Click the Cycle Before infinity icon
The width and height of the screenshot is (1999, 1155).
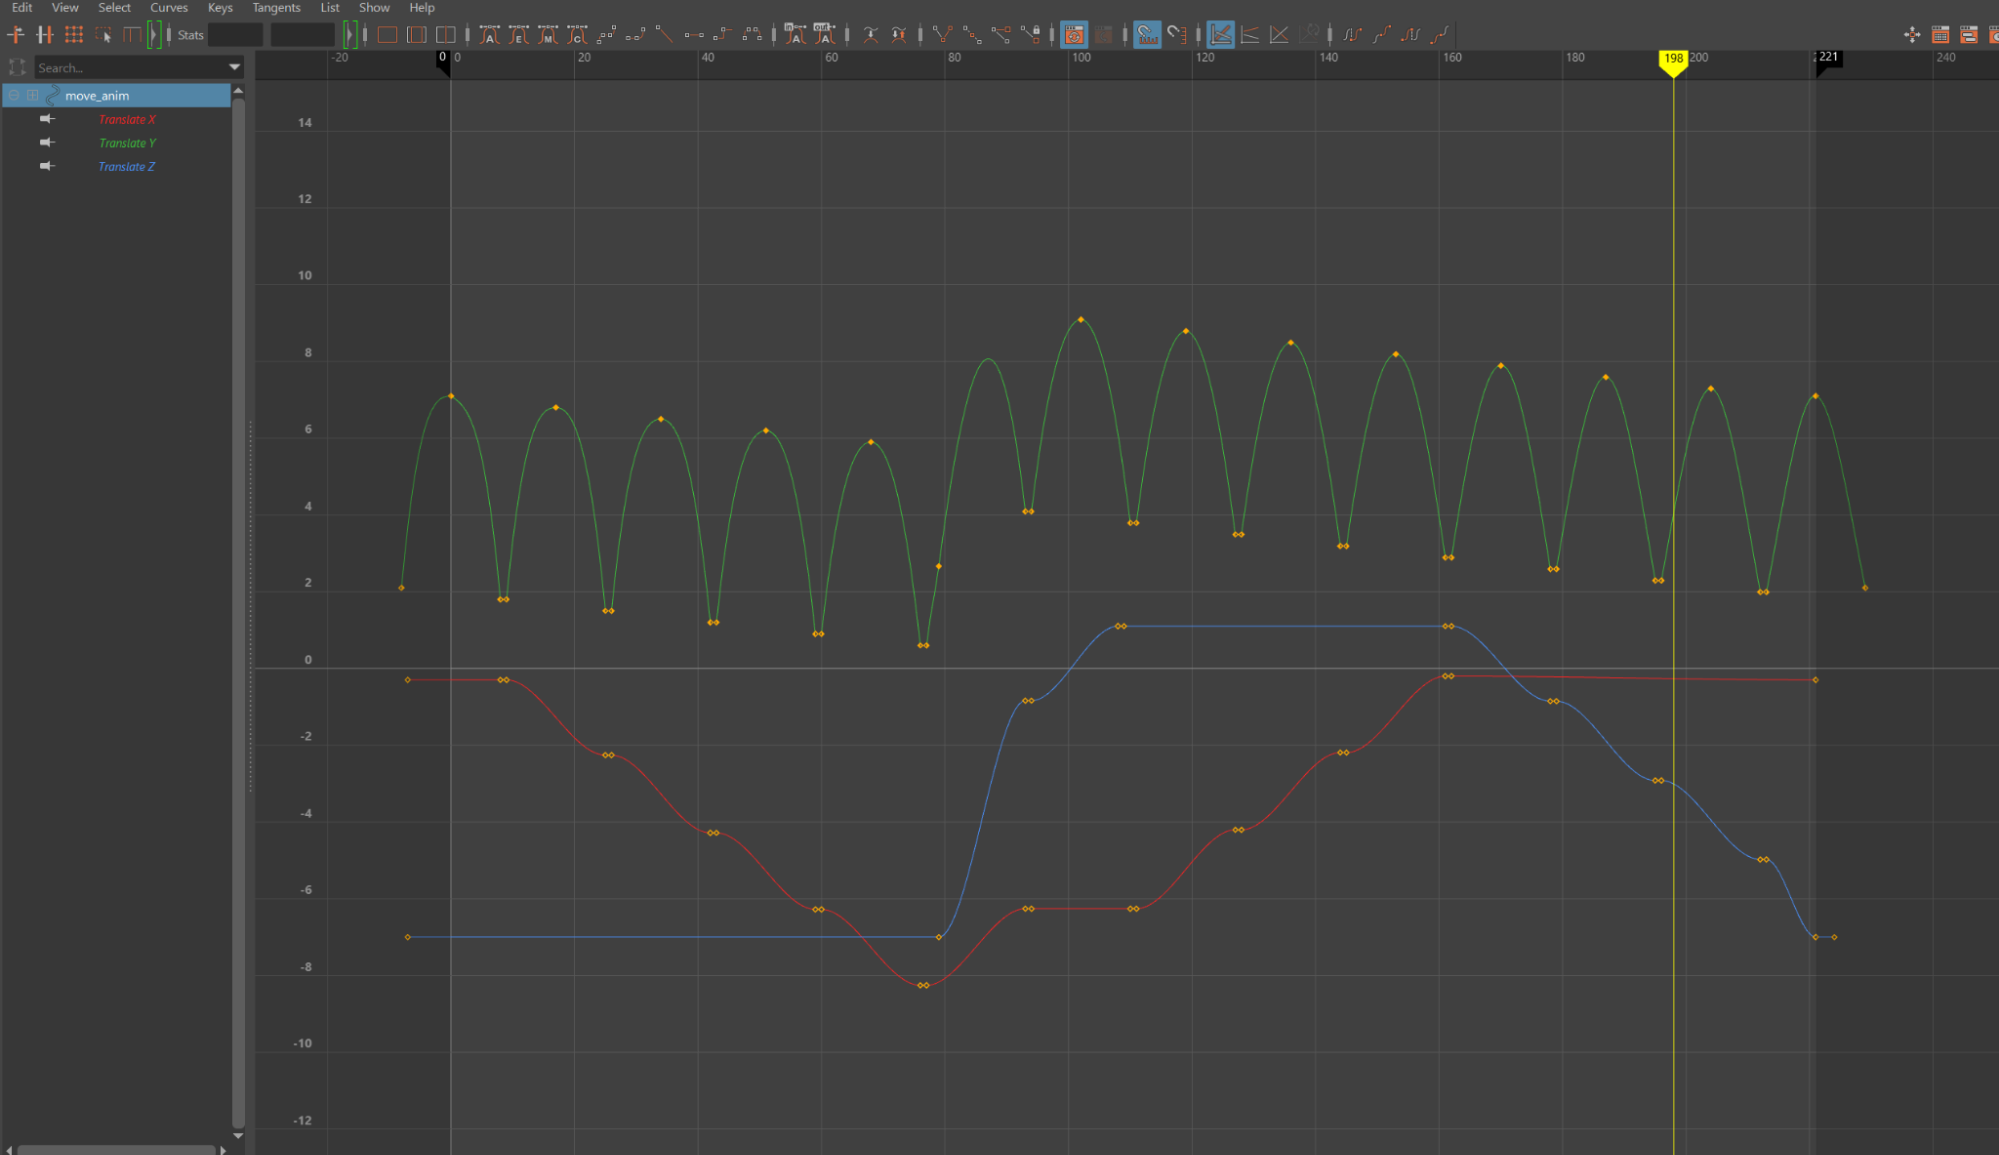point(1352,35)
